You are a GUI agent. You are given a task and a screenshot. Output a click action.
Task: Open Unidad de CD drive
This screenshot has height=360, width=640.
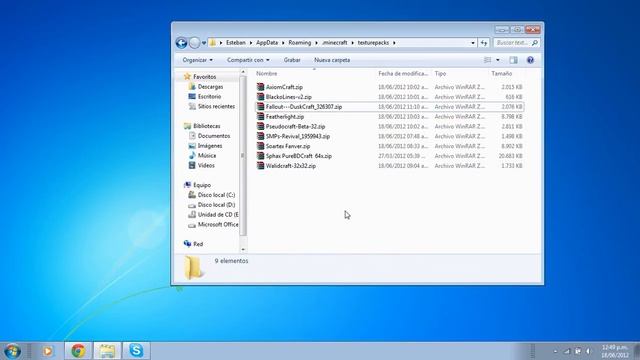[218, 214]
